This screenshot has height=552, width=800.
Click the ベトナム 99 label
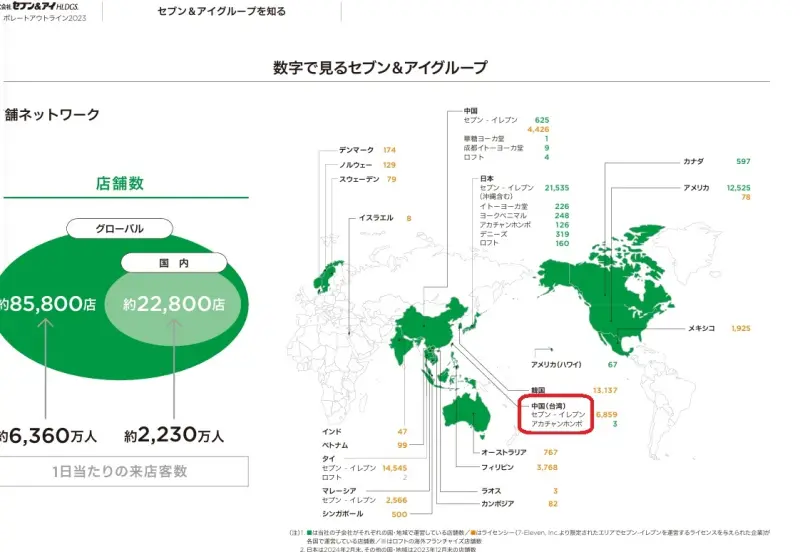pos(364,445)
